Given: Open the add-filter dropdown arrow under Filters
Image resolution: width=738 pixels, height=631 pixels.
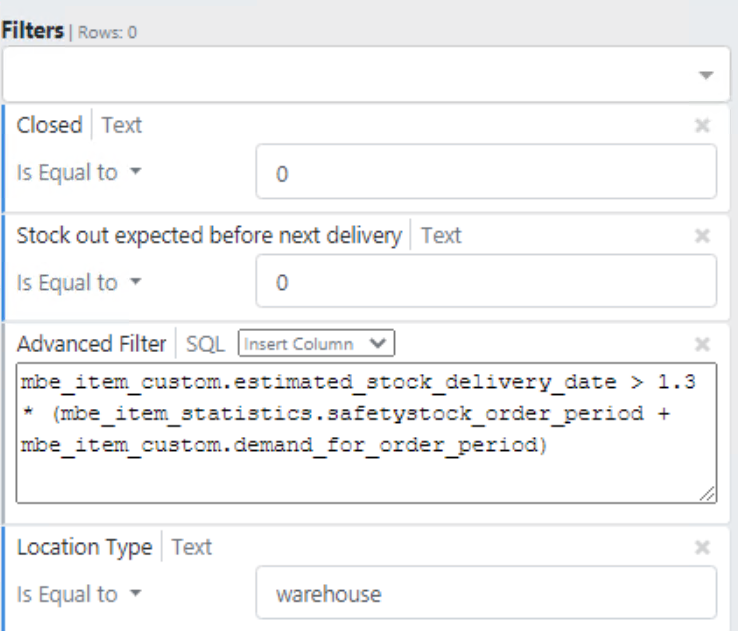Looking at the screenshot, I should pyautogui.click(x=706, y=76).
